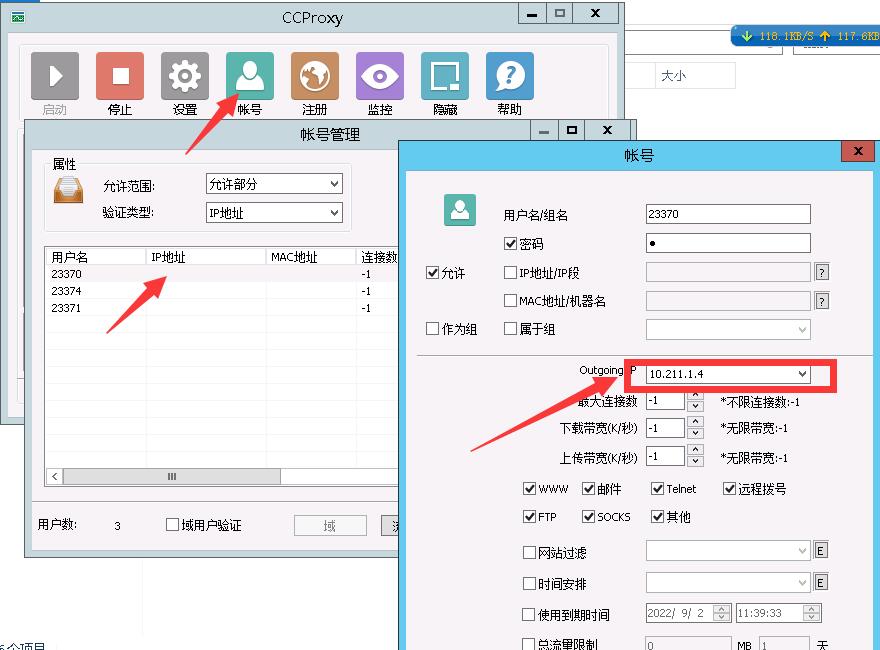Expand the Outgoing IP dropdown
880x650 pixels.
pyautogui.click(x=802, y=374)
